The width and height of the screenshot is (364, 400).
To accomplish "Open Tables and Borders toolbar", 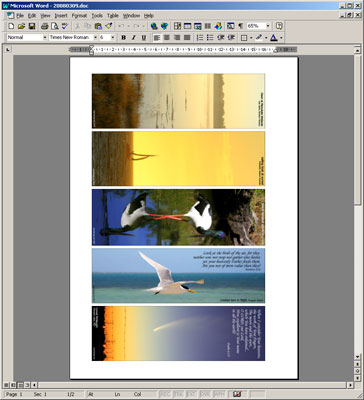I will tap(177, 26).
